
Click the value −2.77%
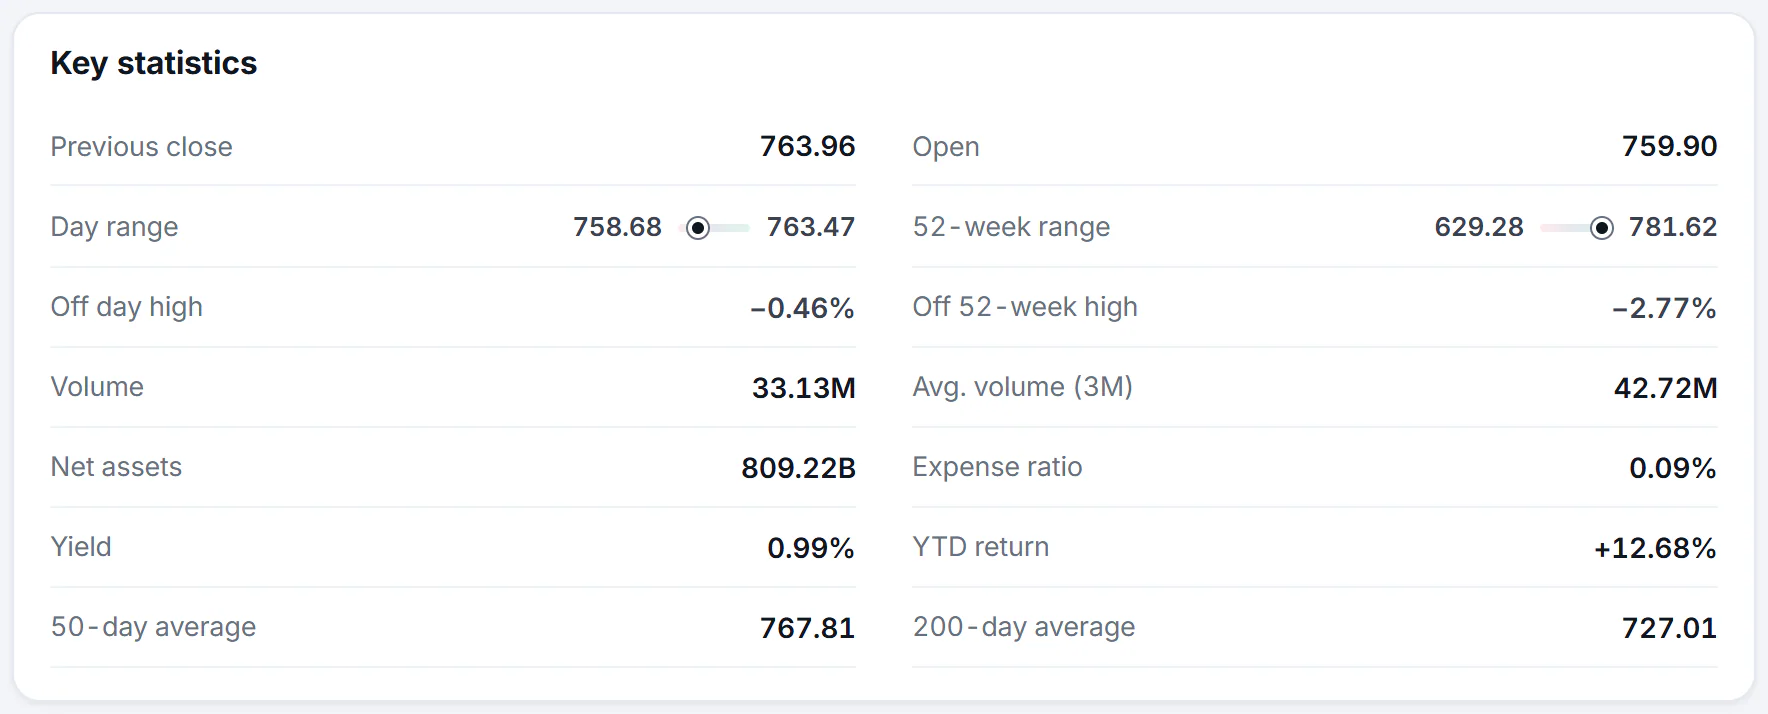1665,307
